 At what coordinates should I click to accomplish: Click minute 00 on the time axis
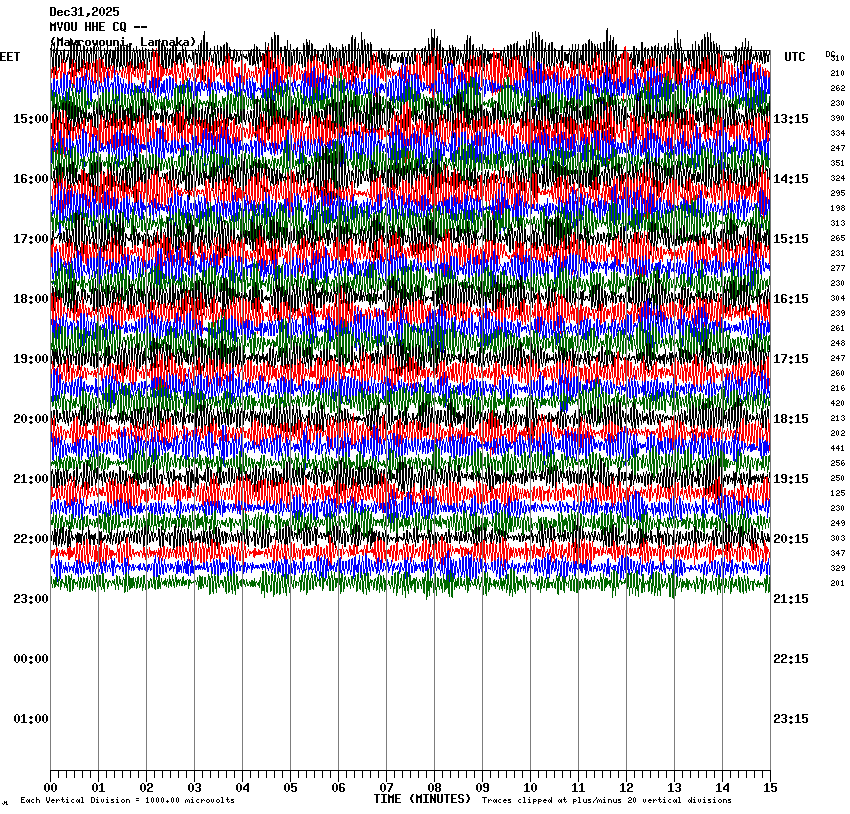(x=50, y=787)
